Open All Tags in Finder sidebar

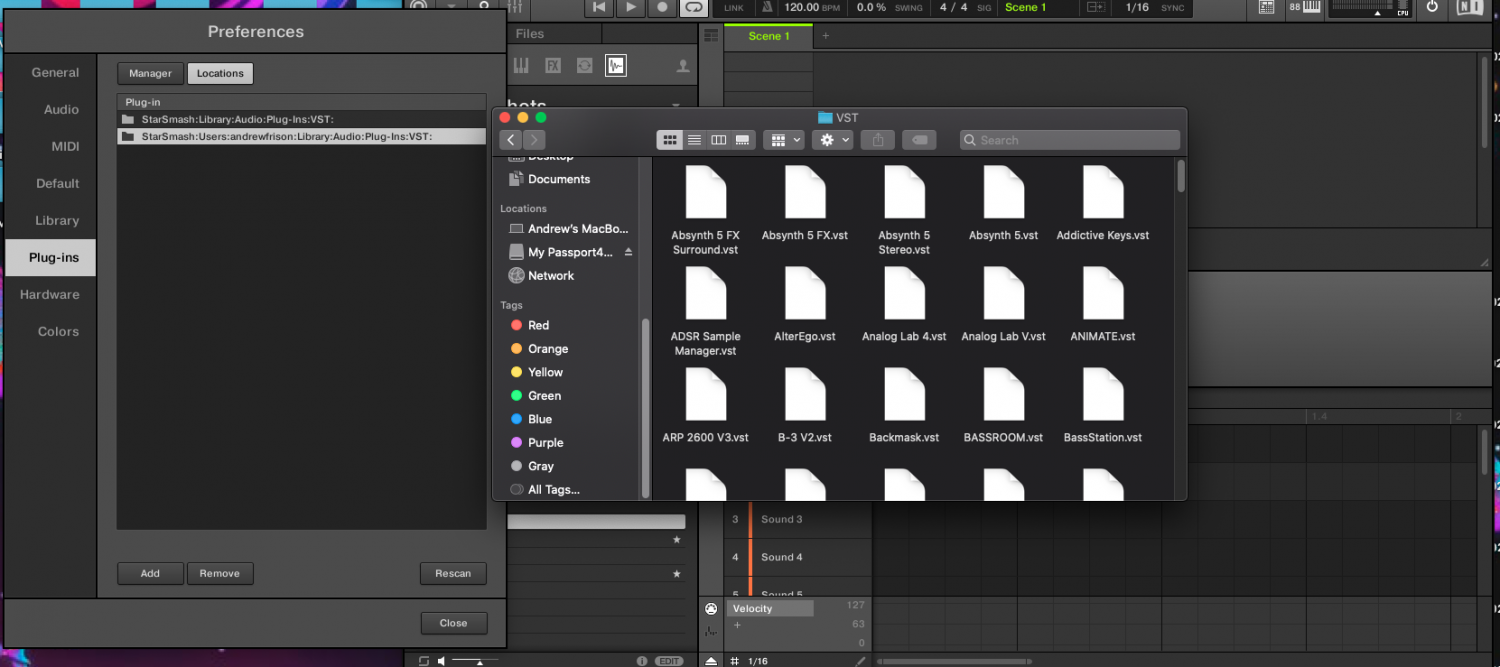pos(553,489)
